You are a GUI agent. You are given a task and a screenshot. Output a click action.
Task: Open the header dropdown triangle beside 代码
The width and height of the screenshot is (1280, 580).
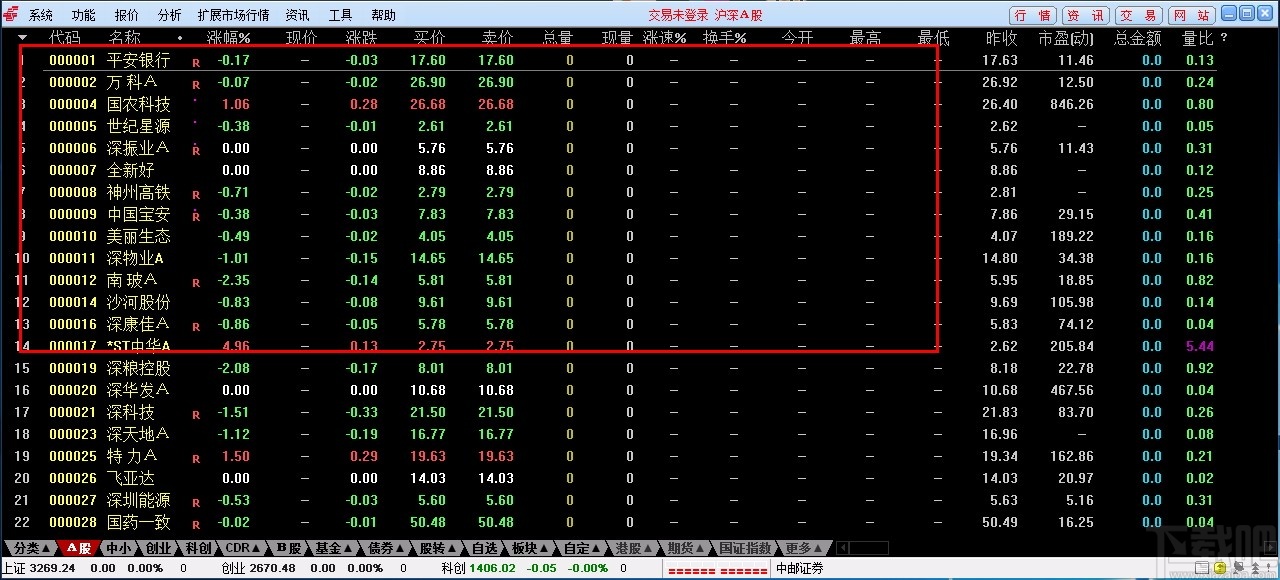coord(23,38)
